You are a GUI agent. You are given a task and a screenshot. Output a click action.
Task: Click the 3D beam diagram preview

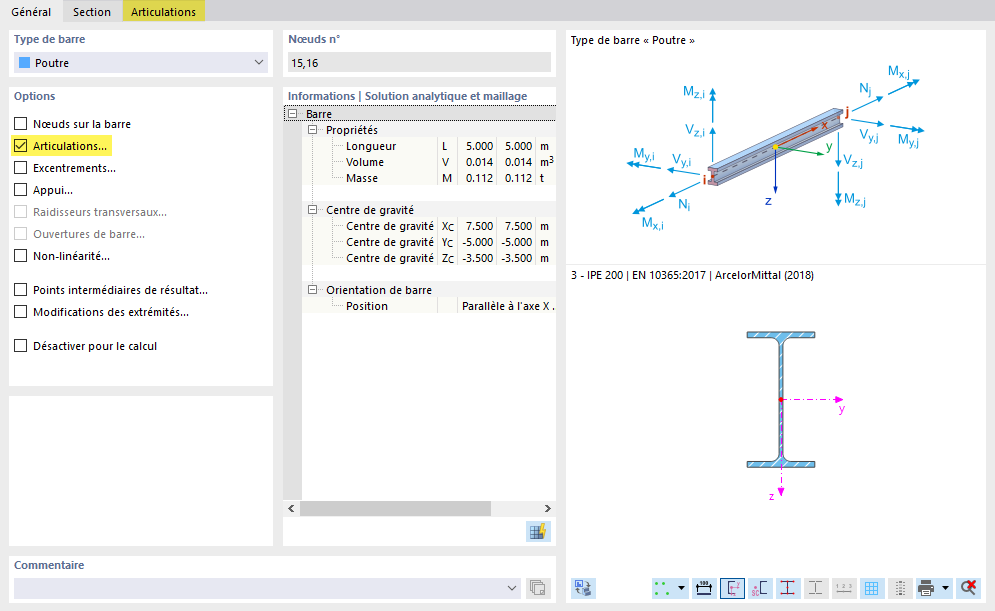click(x=776, y=146)
